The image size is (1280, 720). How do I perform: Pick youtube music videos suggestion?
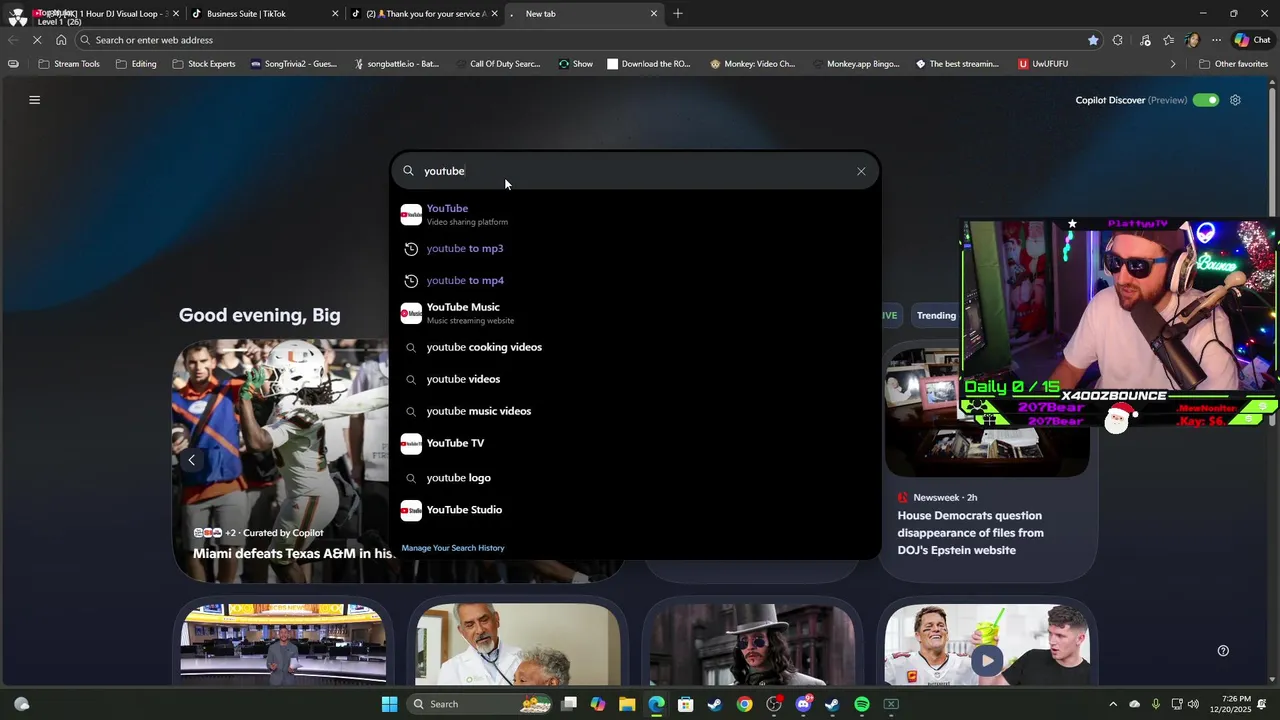(x=635, y=411)
